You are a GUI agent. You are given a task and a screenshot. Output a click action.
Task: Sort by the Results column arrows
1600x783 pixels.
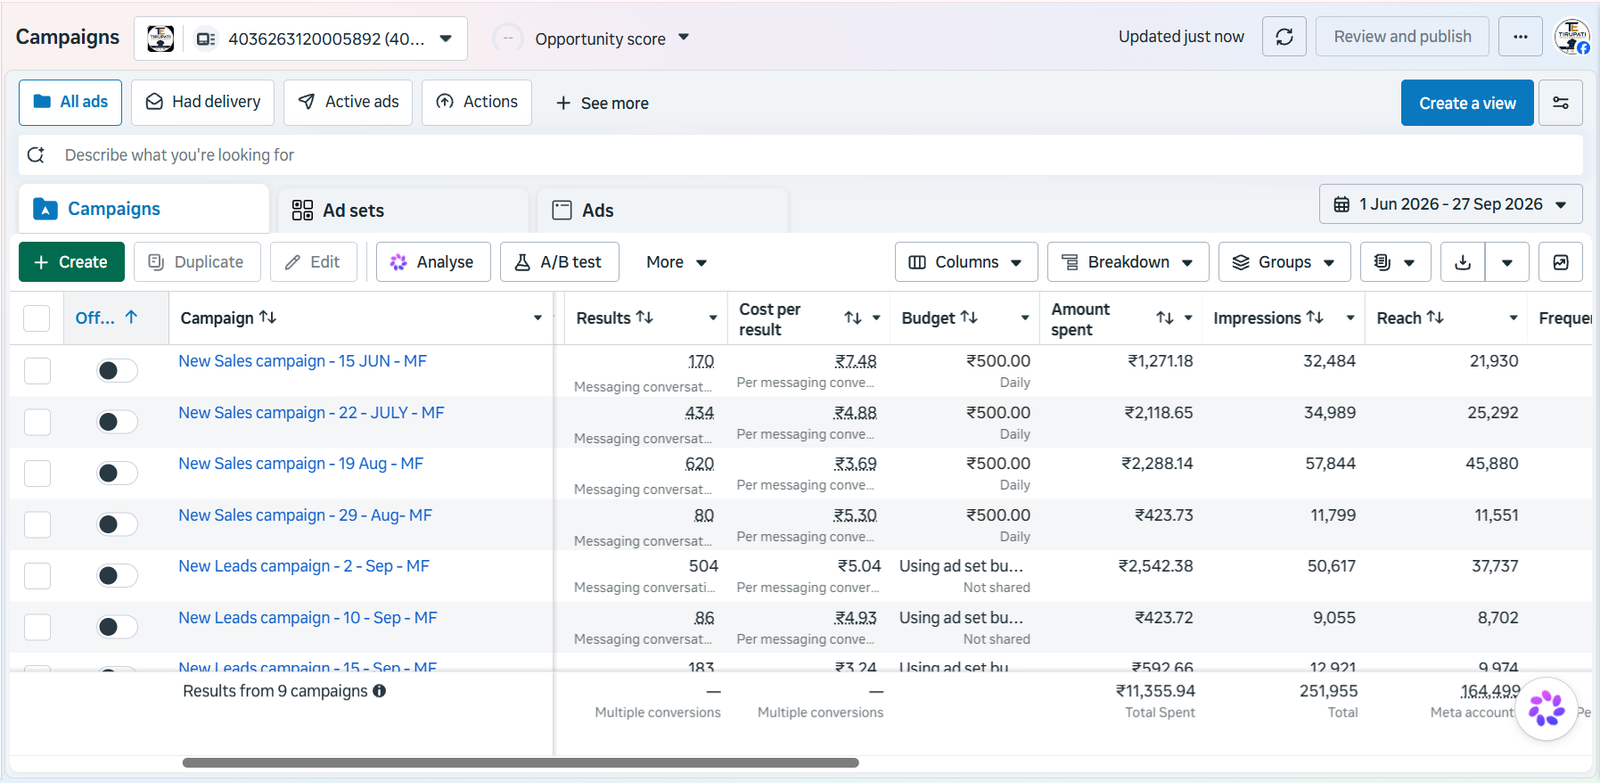coord(645,317)
